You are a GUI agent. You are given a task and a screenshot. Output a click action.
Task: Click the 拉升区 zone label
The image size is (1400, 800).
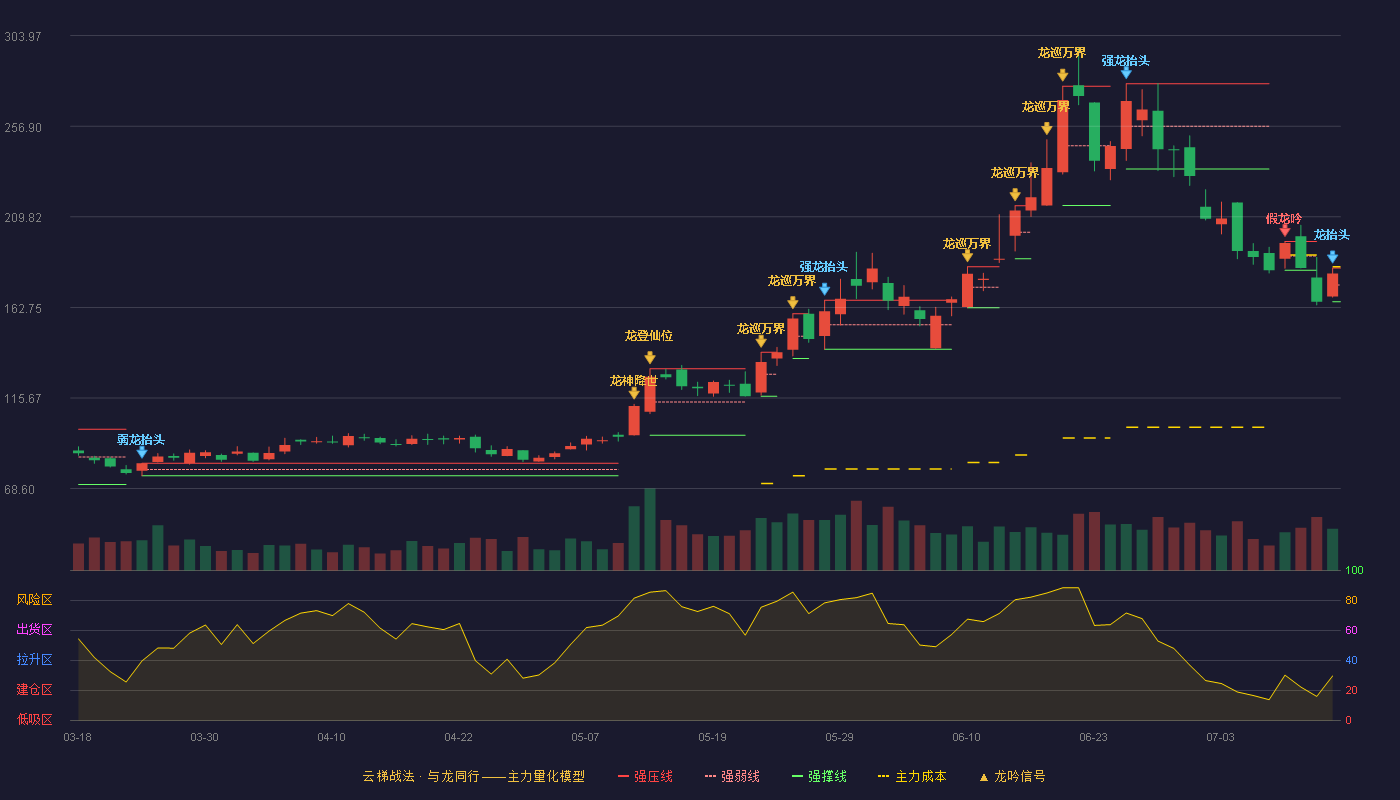34,660
